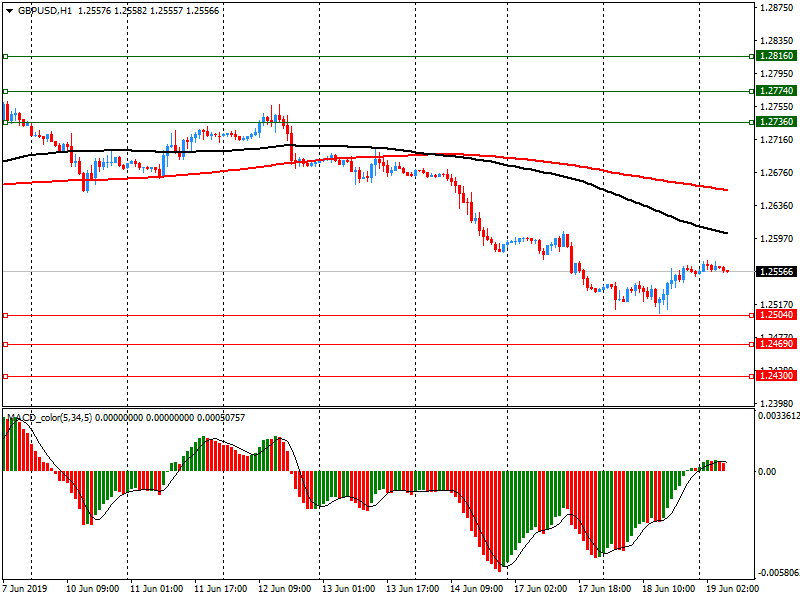Click the 11 Jun 01:00 time label
The image size is (800, 600).
click(157, 589)
